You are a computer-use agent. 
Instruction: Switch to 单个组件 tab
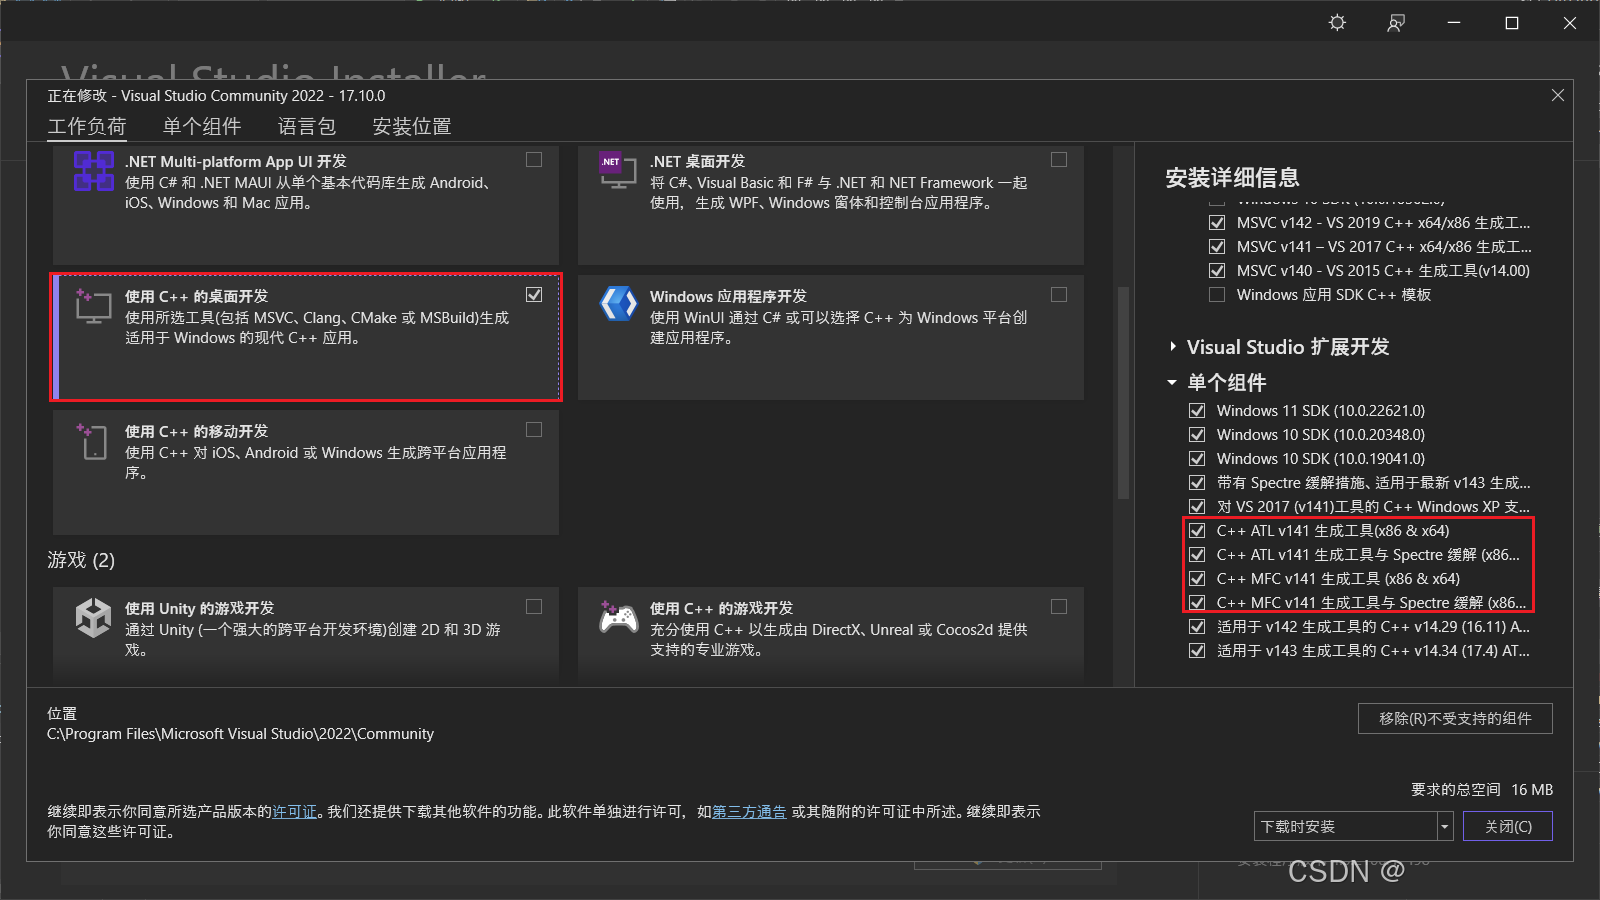click(x=202, y=127)
